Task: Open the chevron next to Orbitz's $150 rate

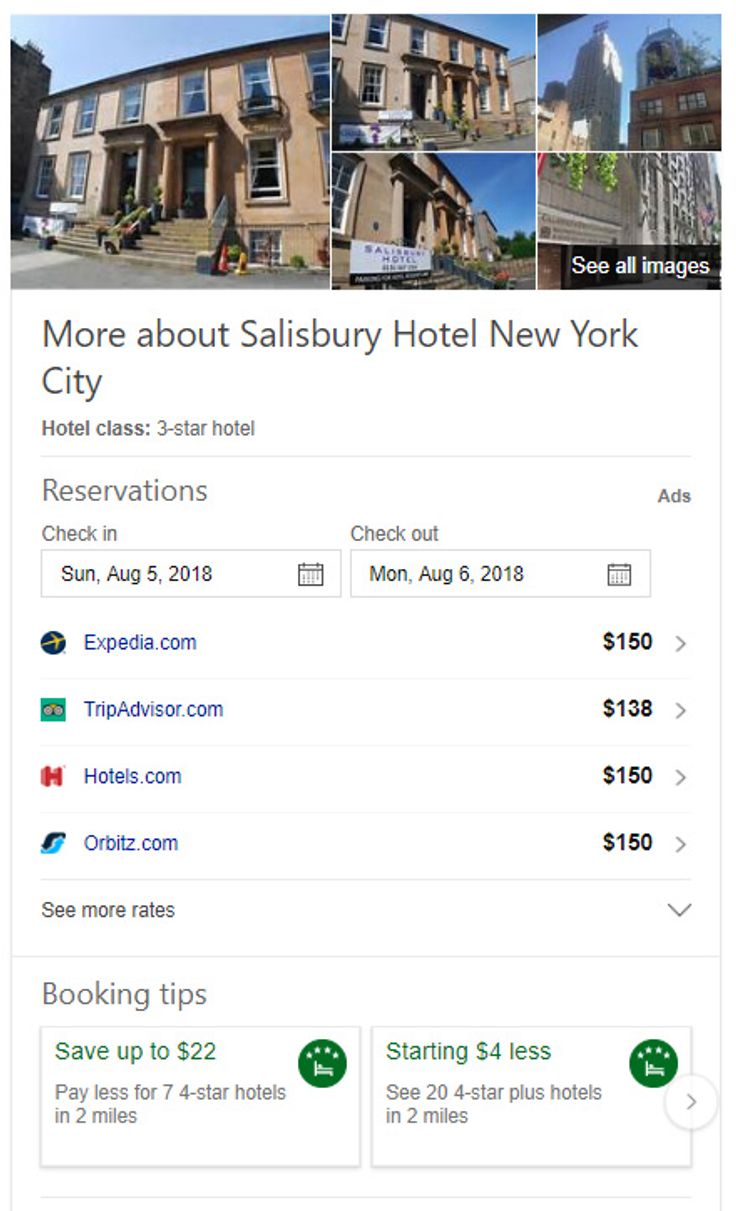Action: [x=681, y=843]
